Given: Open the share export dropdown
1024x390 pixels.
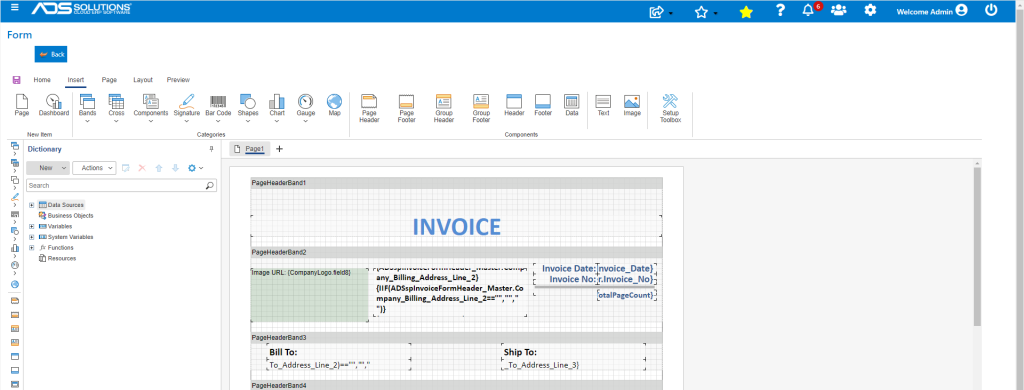Looking at the screenshot, I should 661,11.
